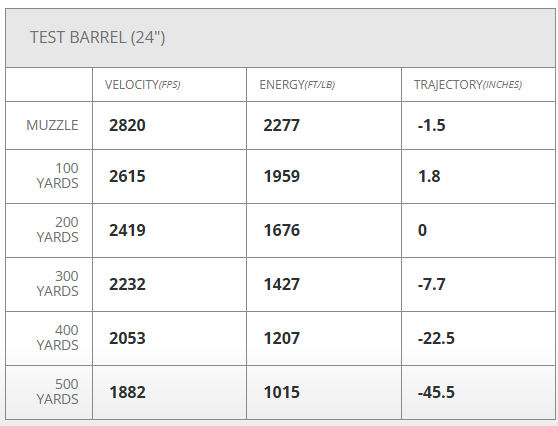
Task: Click energy value 1676 at 200 yards
Action: [x=281, y=230]
